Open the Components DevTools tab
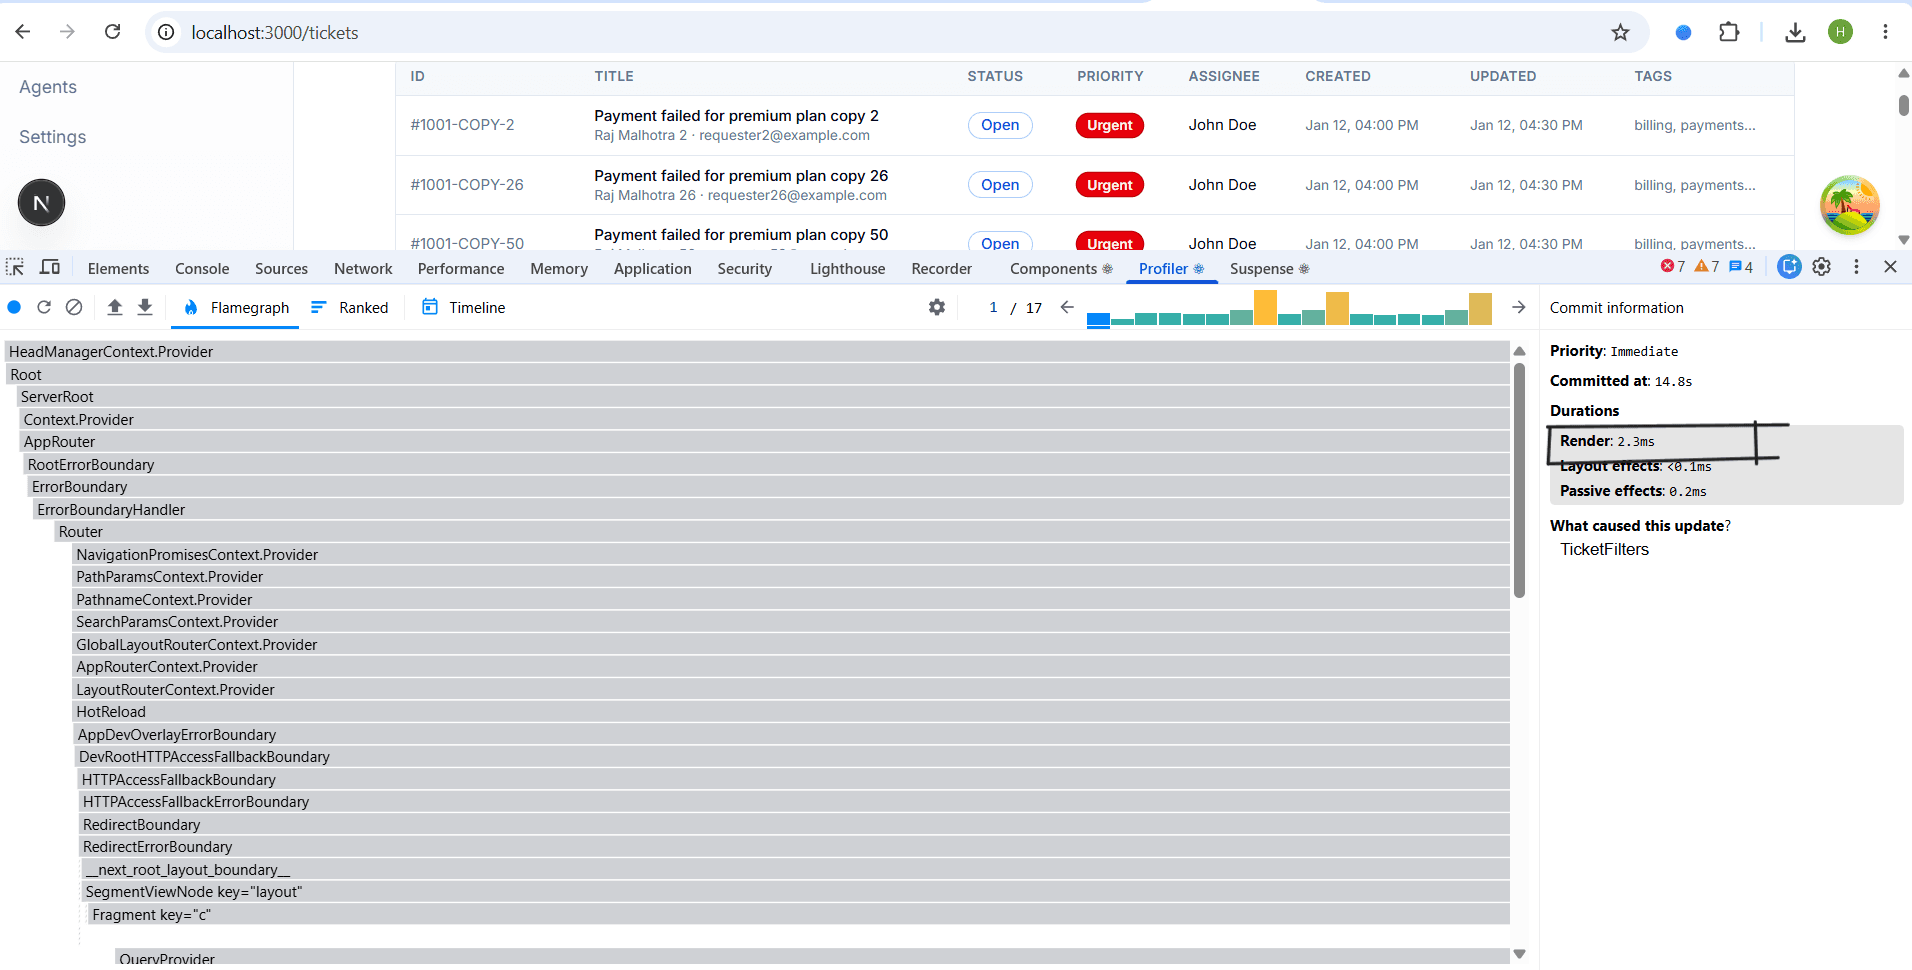The image size is (1912, 970). click(x=1061, y=268)
